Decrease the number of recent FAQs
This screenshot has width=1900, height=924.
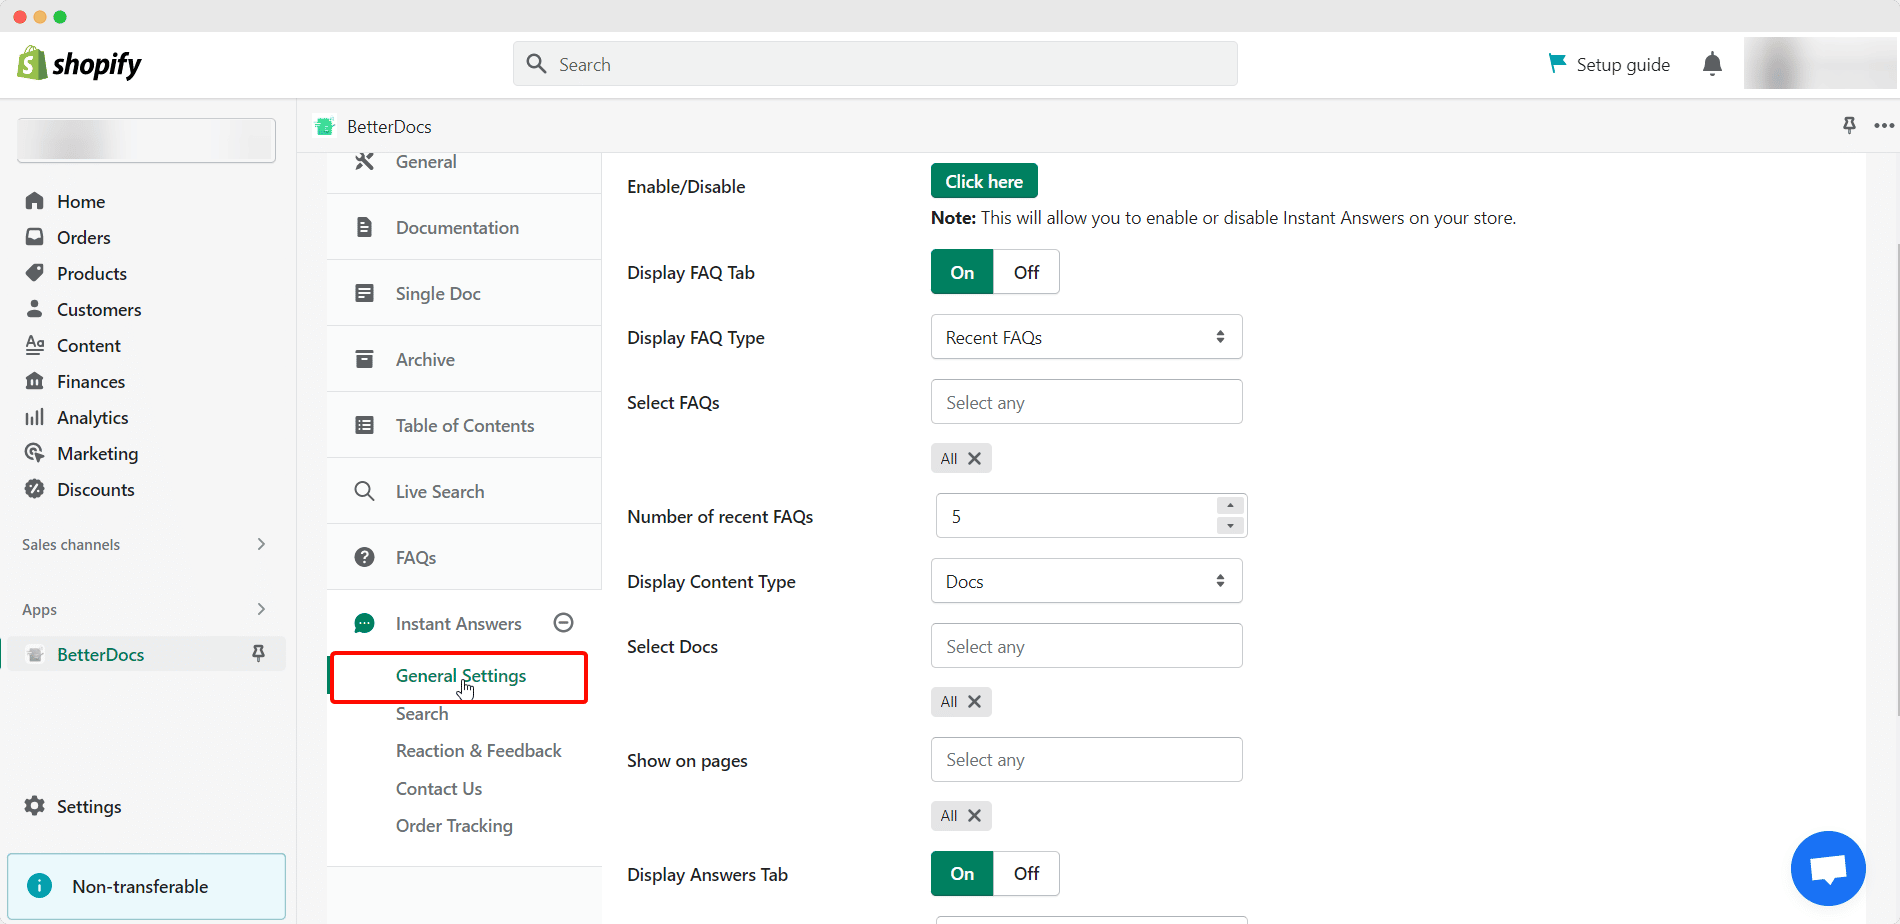pos(1230,526)
